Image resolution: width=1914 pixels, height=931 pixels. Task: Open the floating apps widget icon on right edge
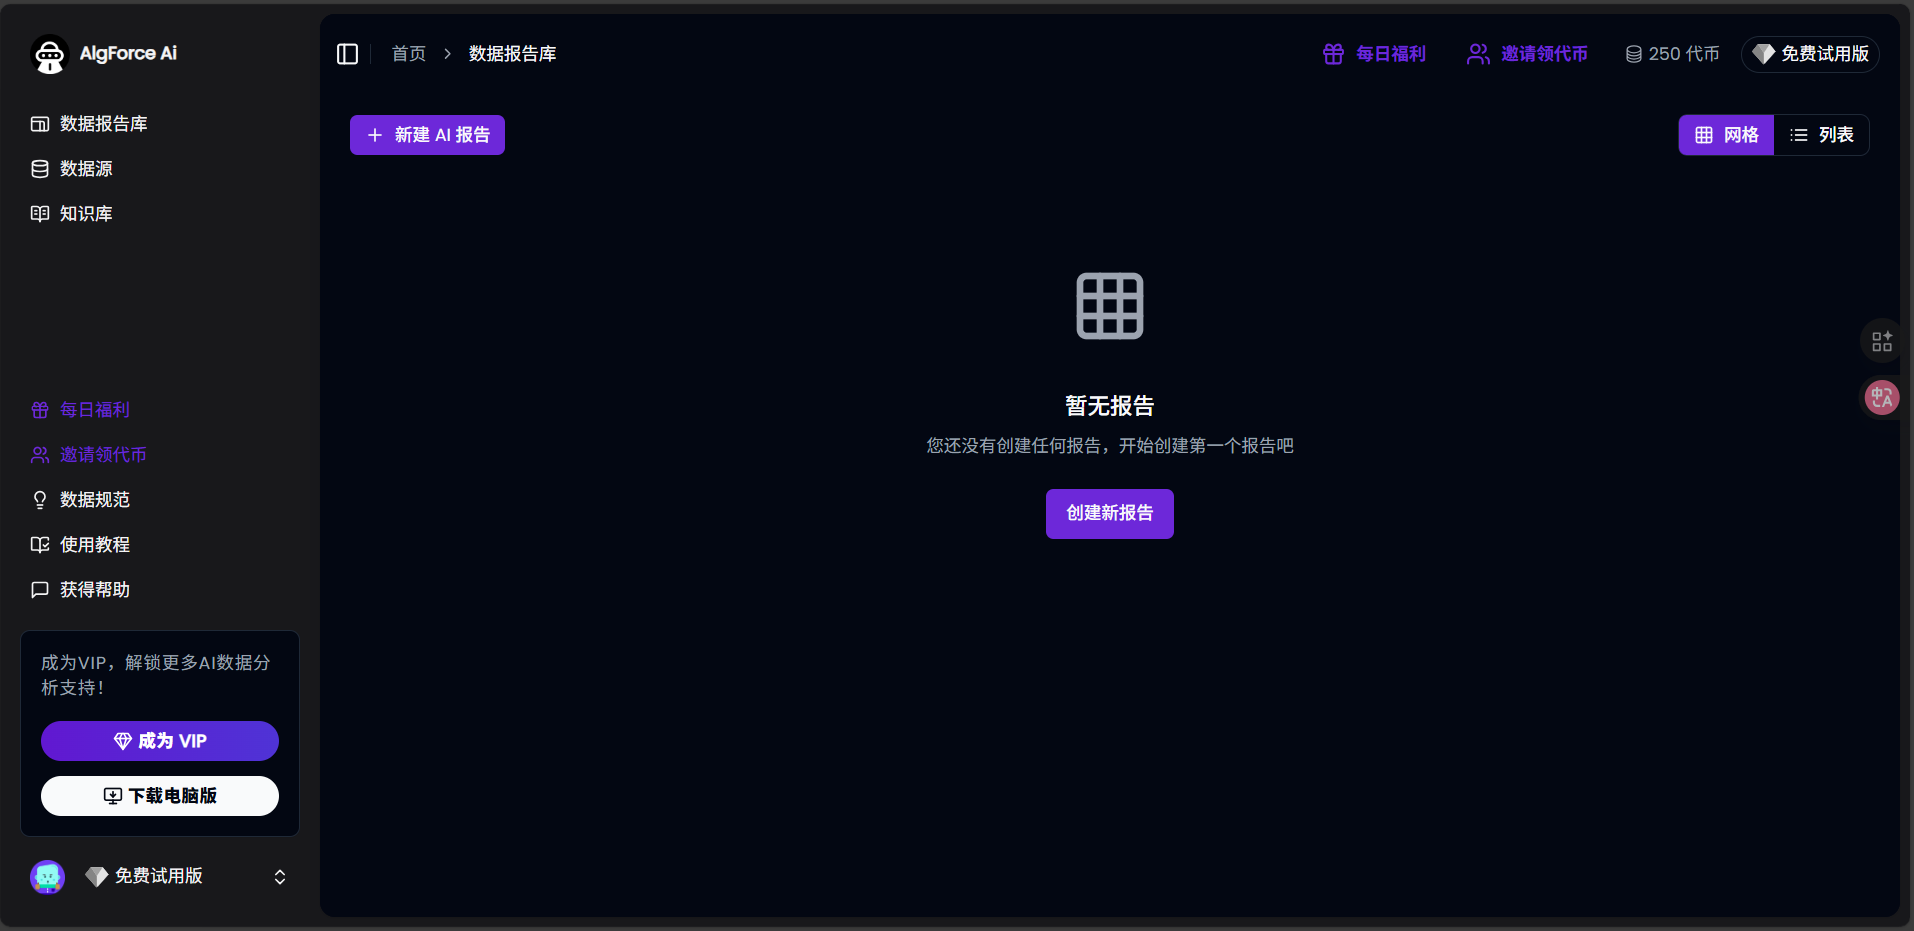click(x=1882, y=342)
